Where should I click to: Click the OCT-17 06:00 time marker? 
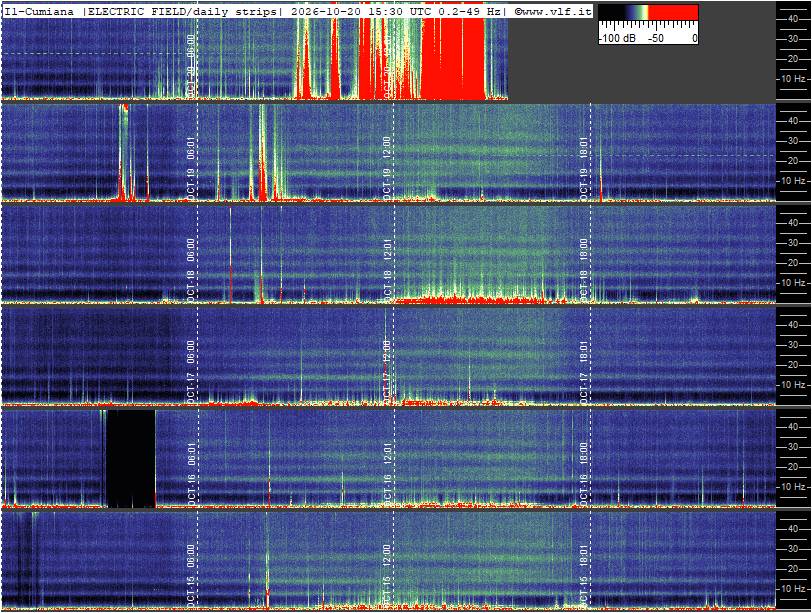coord(191,372)
